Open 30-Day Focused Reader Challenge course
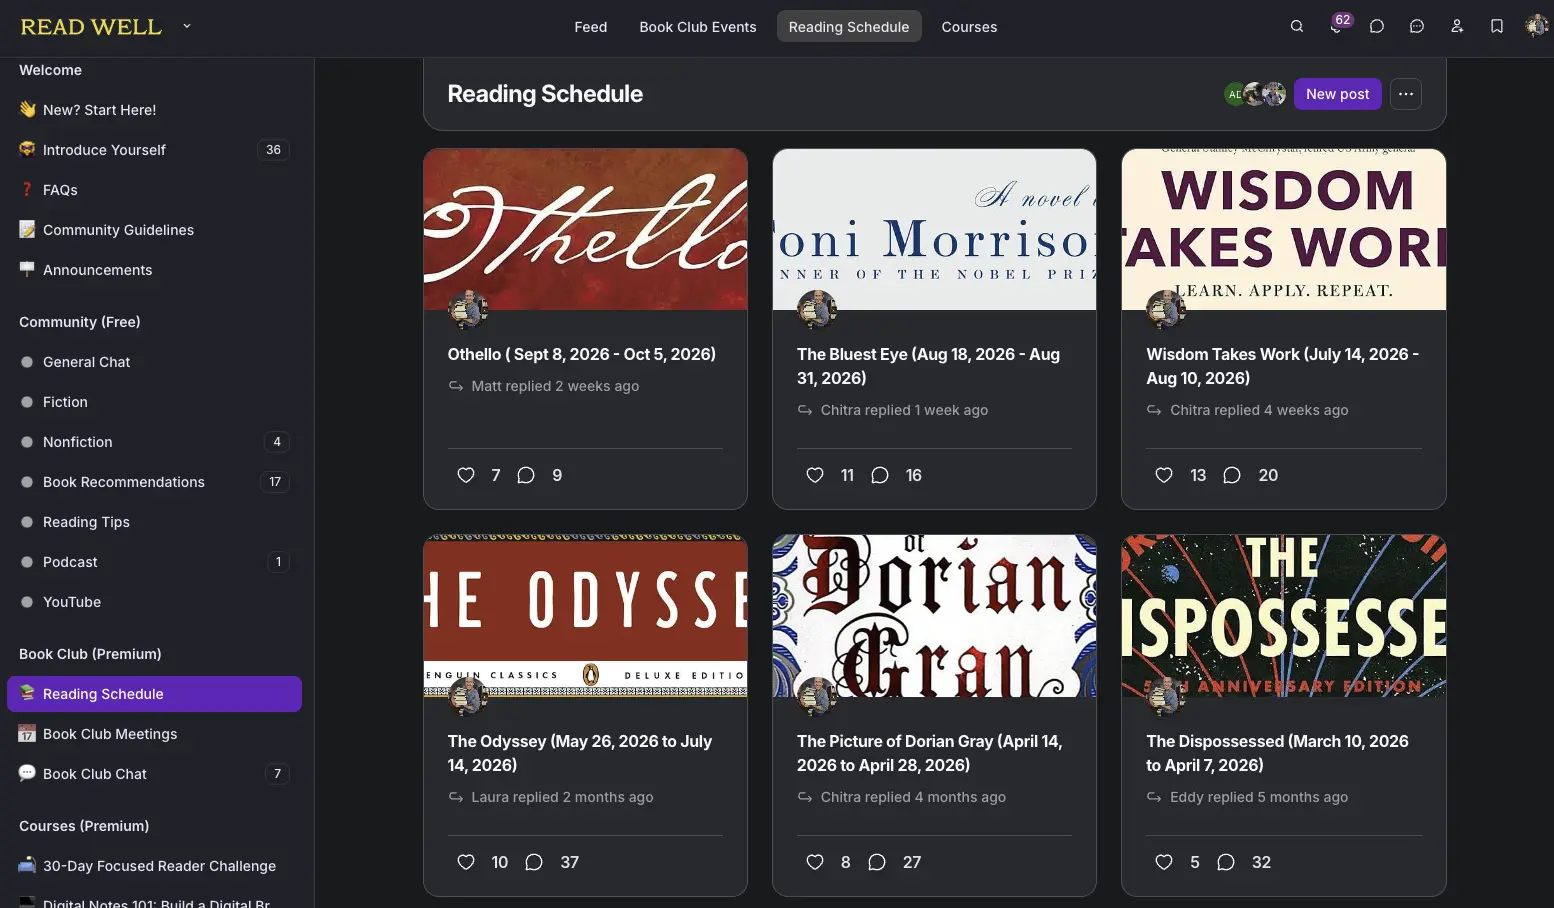 coord(155,866)
